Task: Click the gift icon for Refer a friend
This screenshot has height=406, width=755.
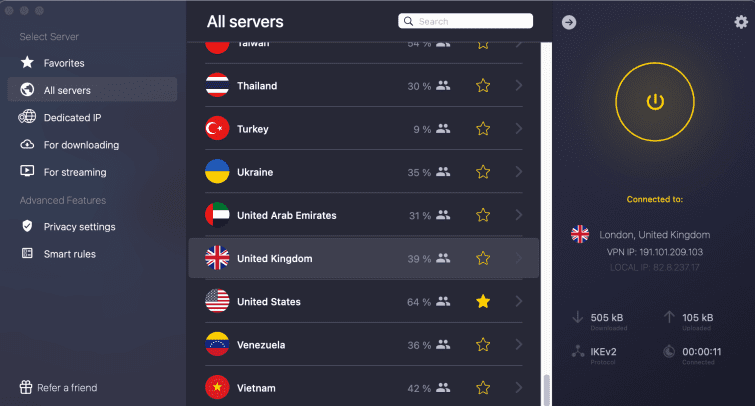Action: point(26,387)
